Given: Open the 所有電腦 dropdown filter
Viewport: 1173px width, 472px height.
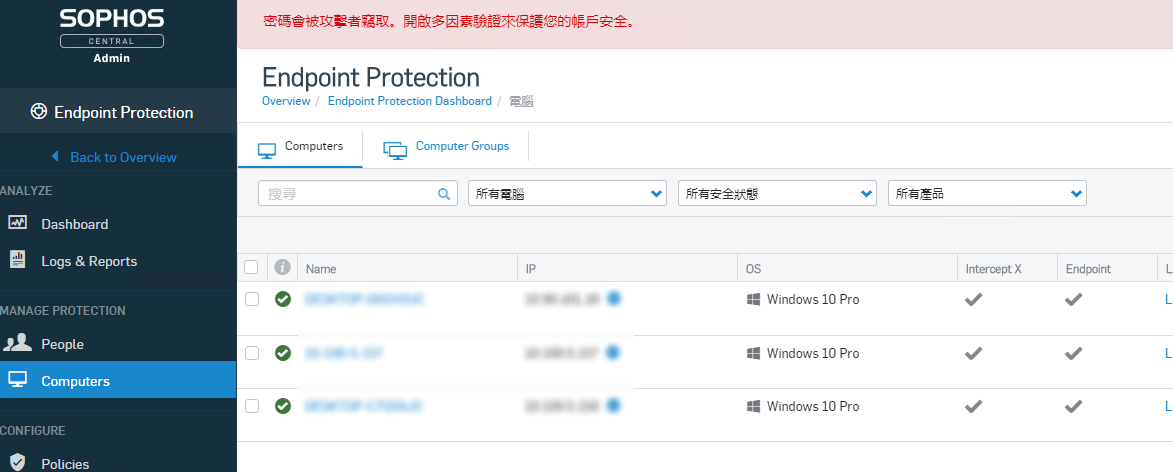Looking at the screenshot, I should pyautogui.click(x=567, y=194).
